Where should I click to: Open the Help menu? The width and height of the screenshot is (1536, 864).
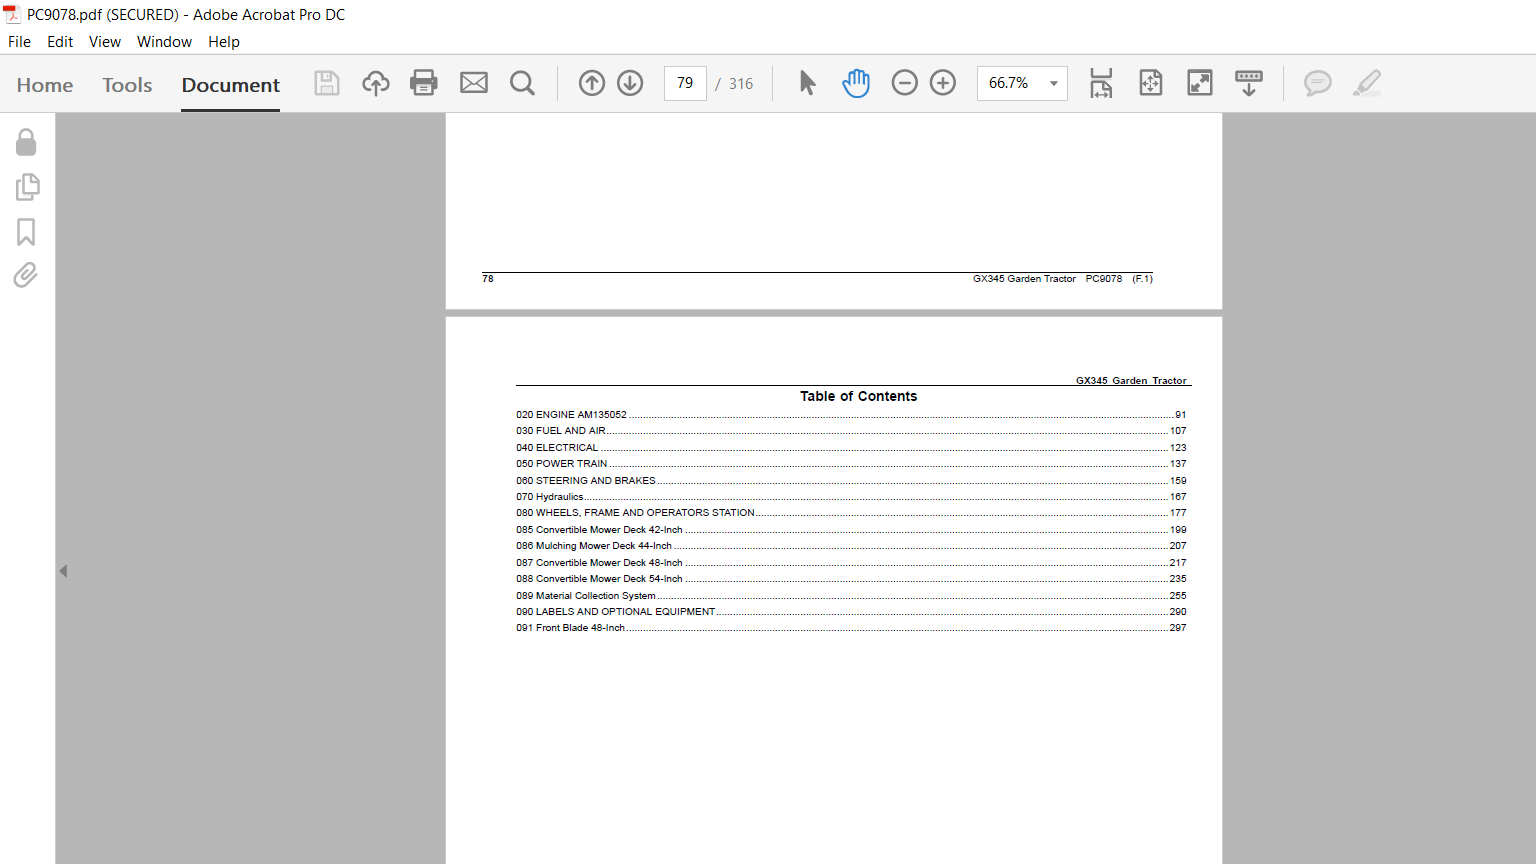pos(224,42)
